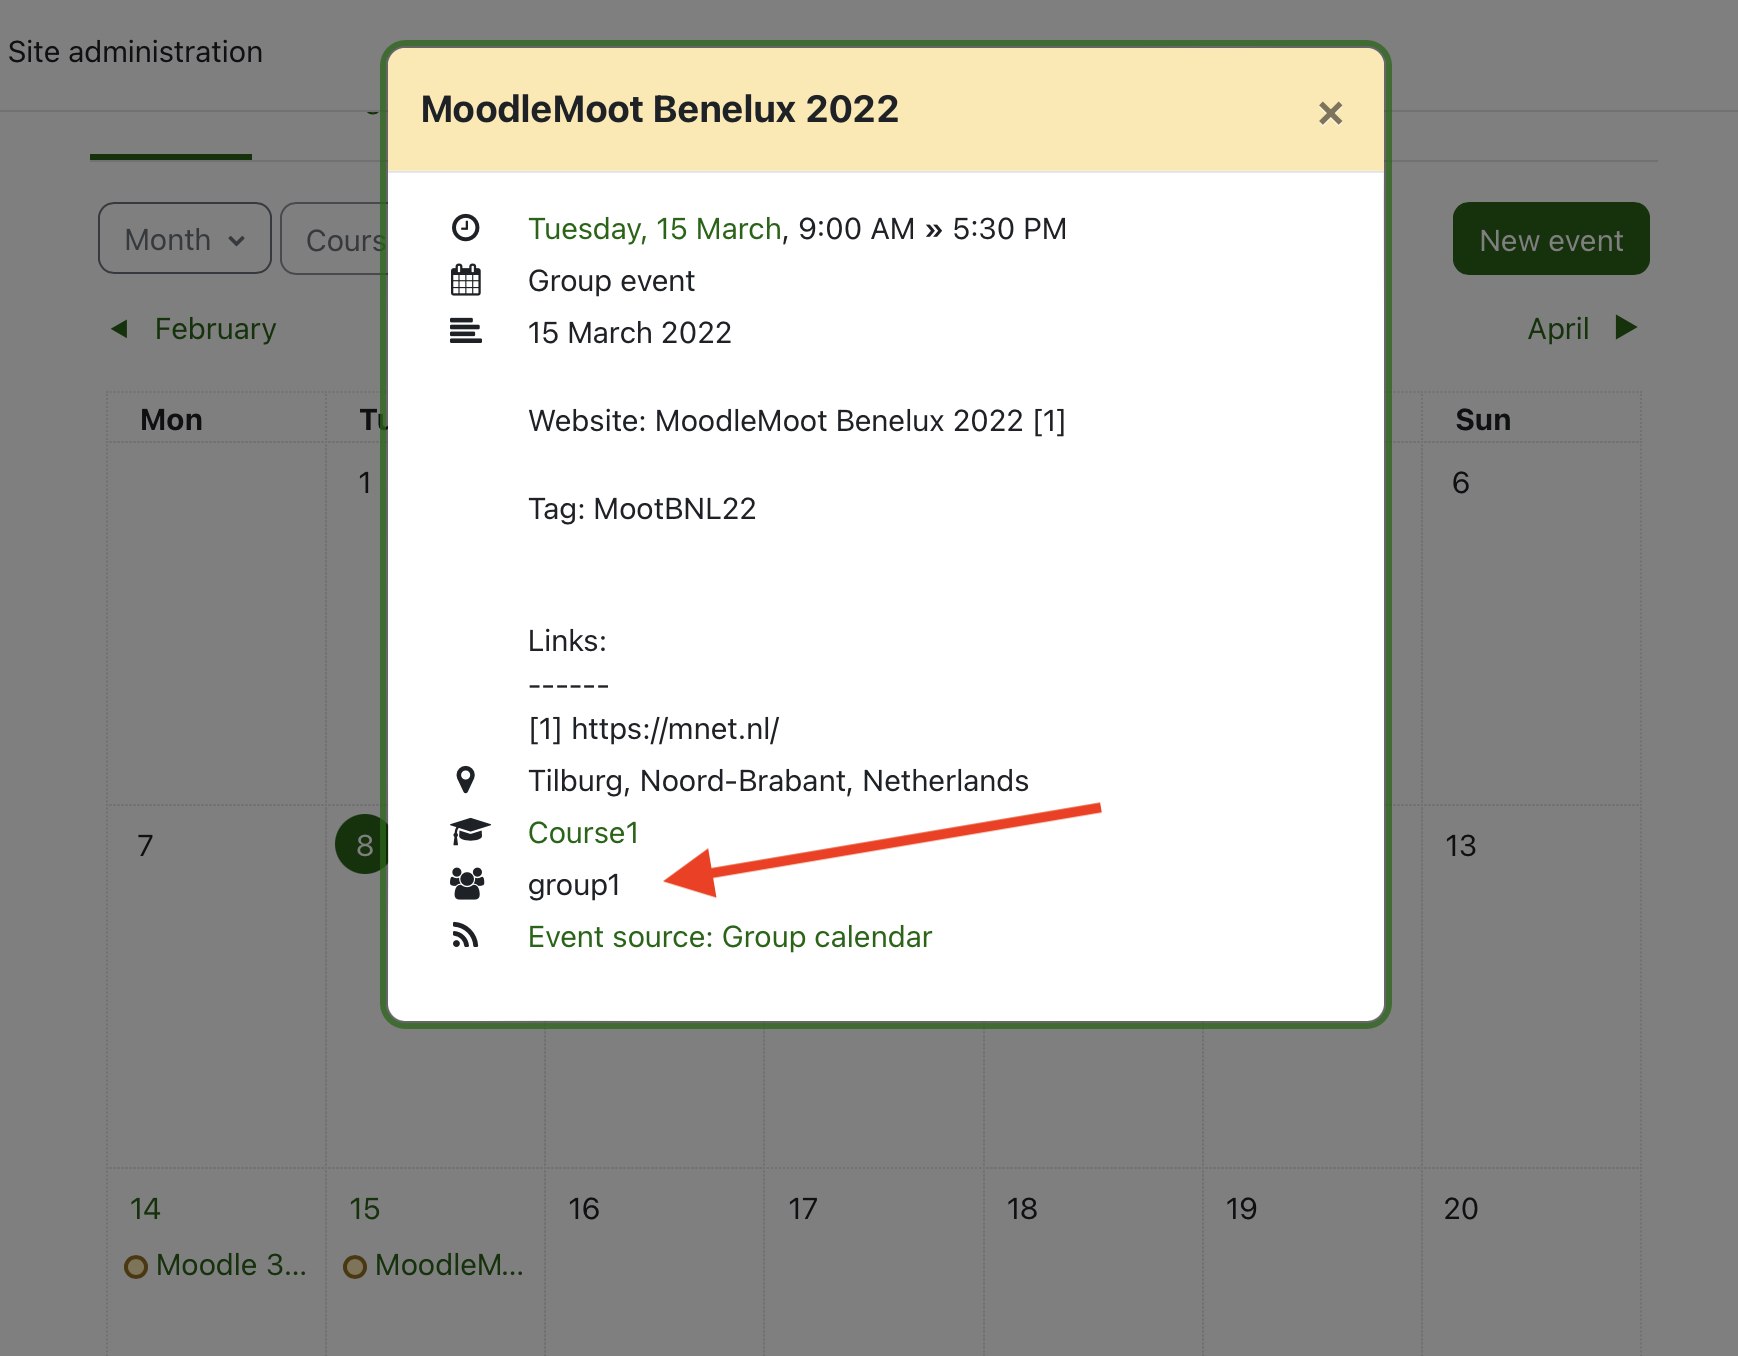Go to previous month February

click(x=215, y=329)
